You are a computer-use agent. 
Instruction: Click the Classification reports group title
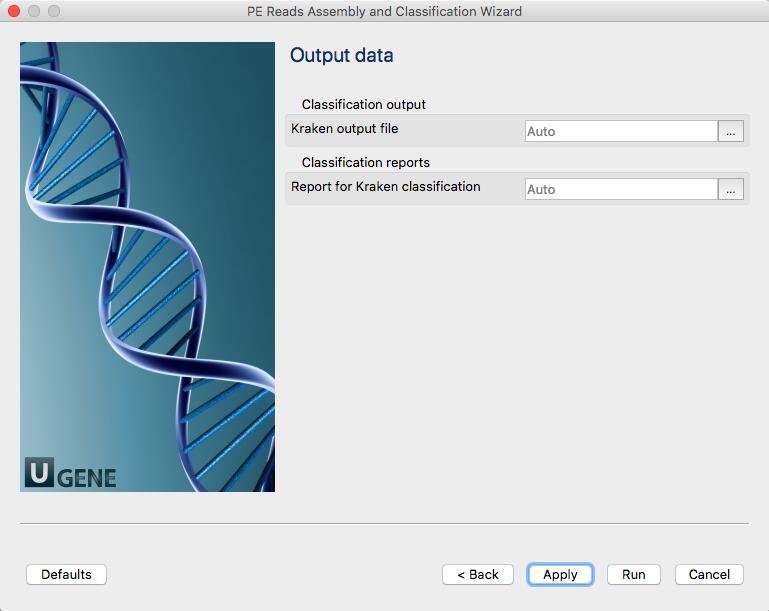point(365,162)
